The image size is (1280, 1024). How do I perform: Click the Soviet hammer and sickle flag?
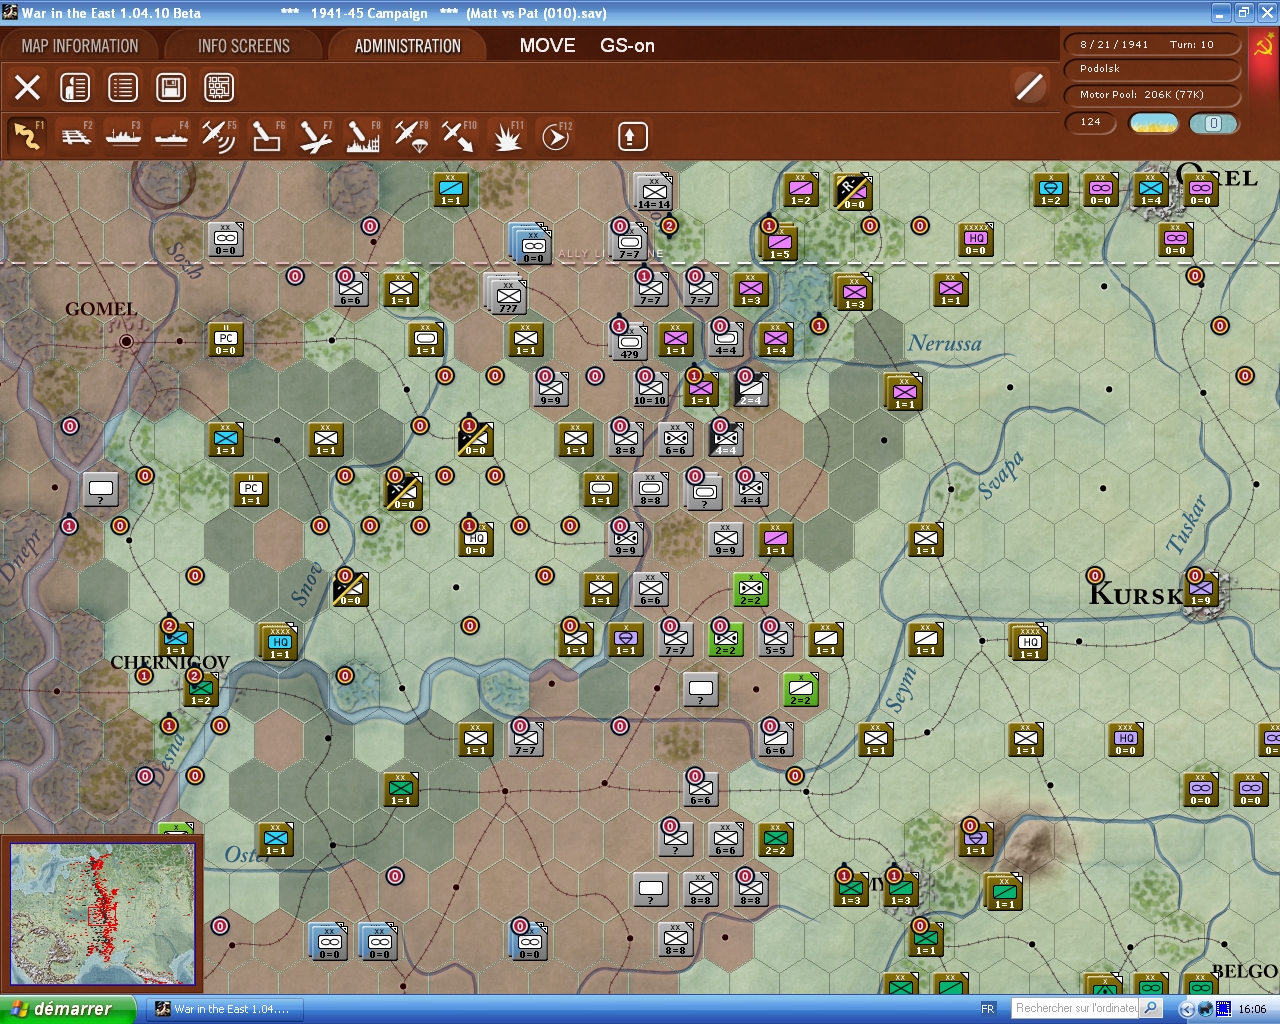click(x=1263, y=47)
